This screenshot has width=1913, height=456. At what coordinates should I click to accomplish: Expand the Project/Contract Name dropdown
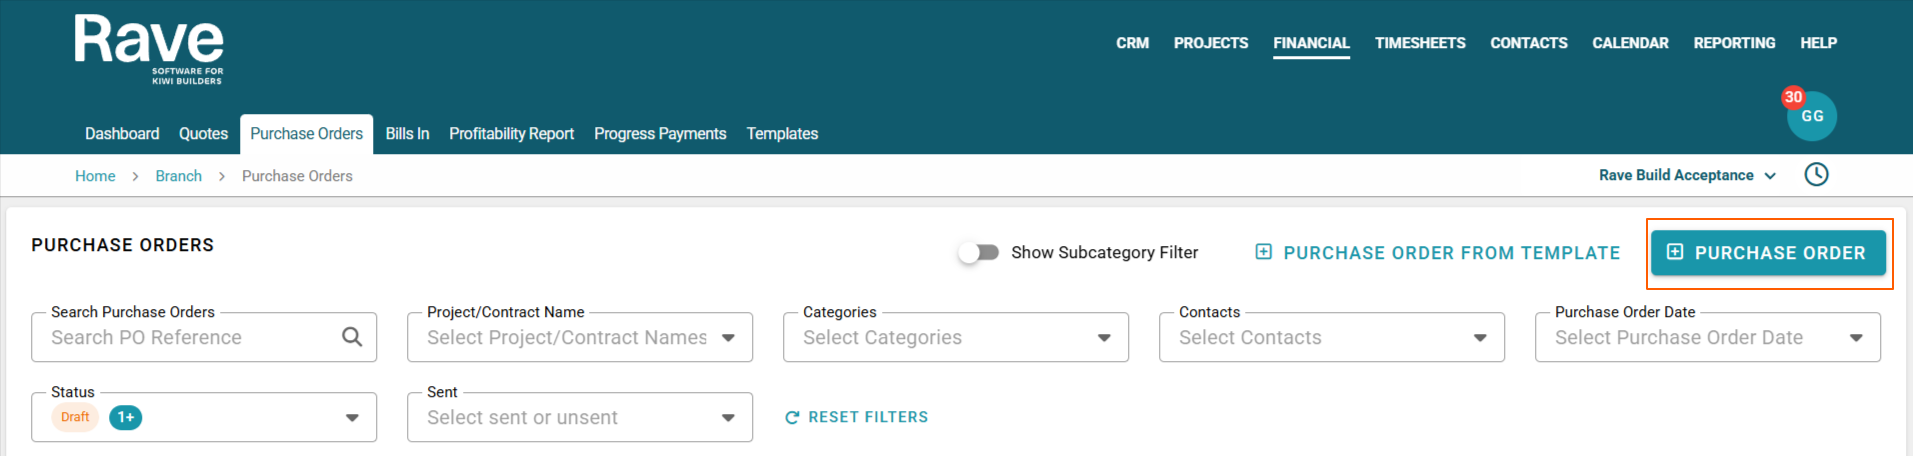[x=728, y=338]
